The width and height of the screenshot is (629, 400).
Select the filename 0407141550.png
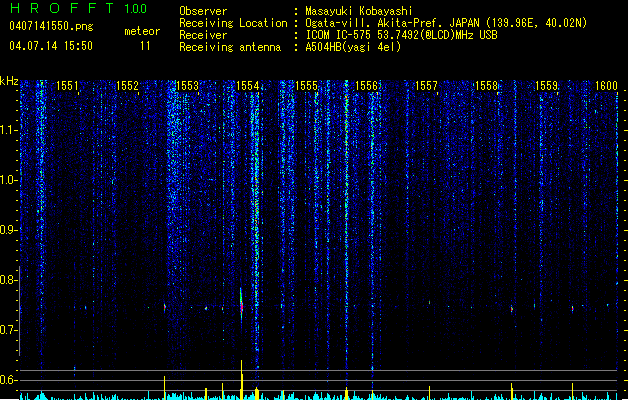click(51, 26)
